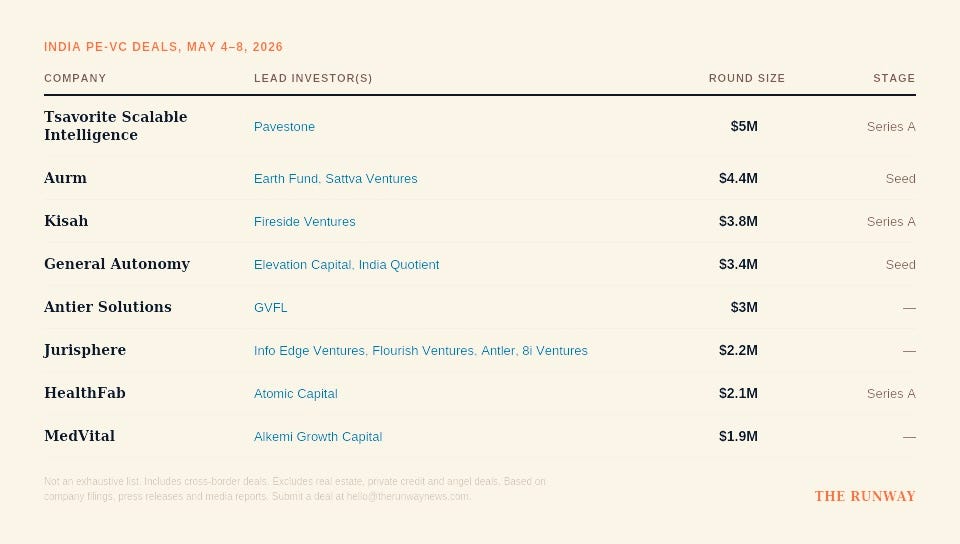Open the GVFL investor link
The width and height of the screenshot is (960, 544).
click(271, 308)
